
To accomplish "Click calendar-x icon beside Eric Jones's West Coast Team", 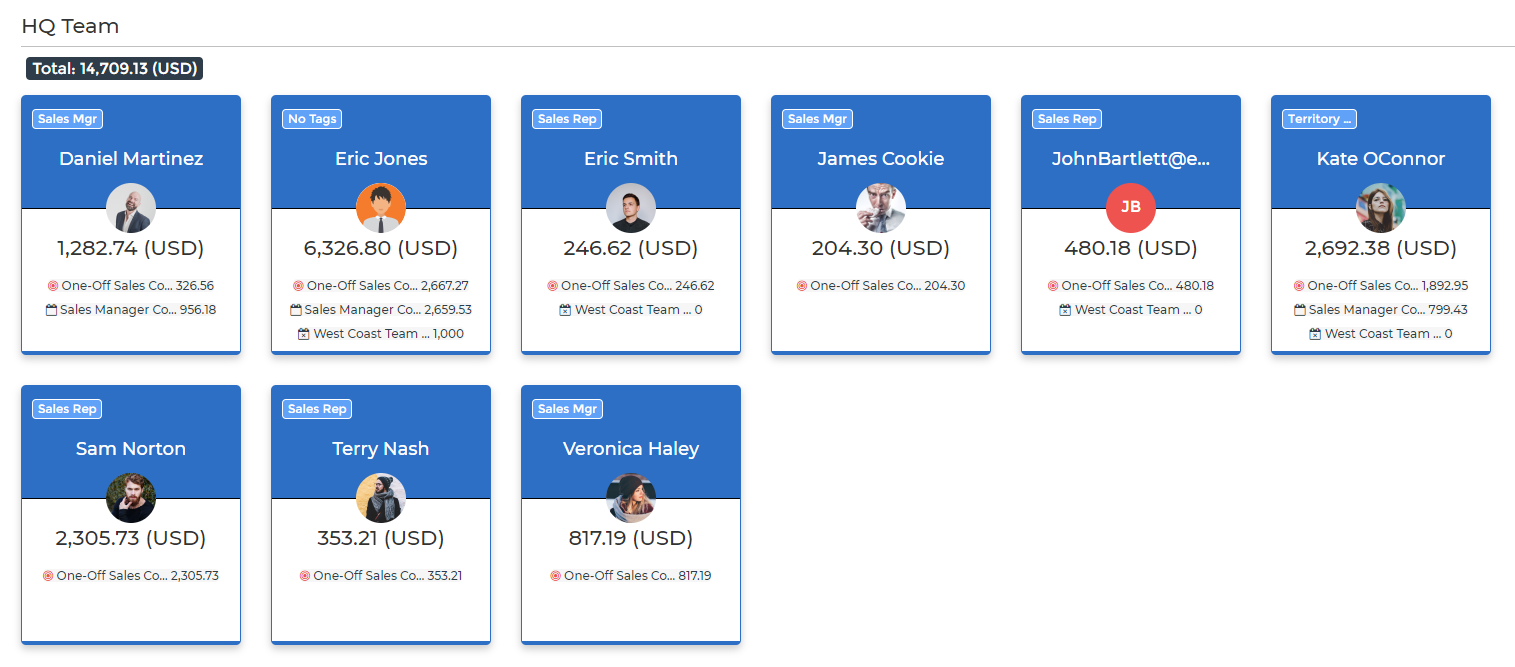I will (x=304, y=334).
